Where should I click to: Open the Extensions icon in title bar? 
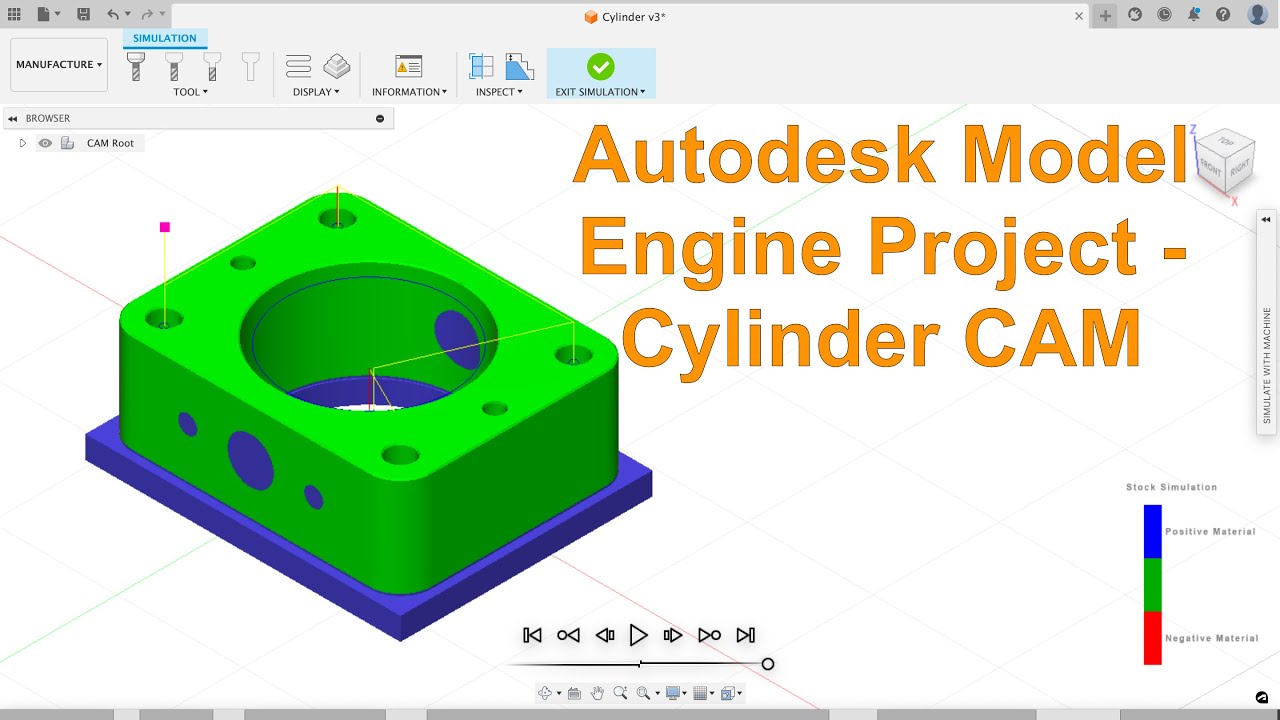[x=1135, y=14]
